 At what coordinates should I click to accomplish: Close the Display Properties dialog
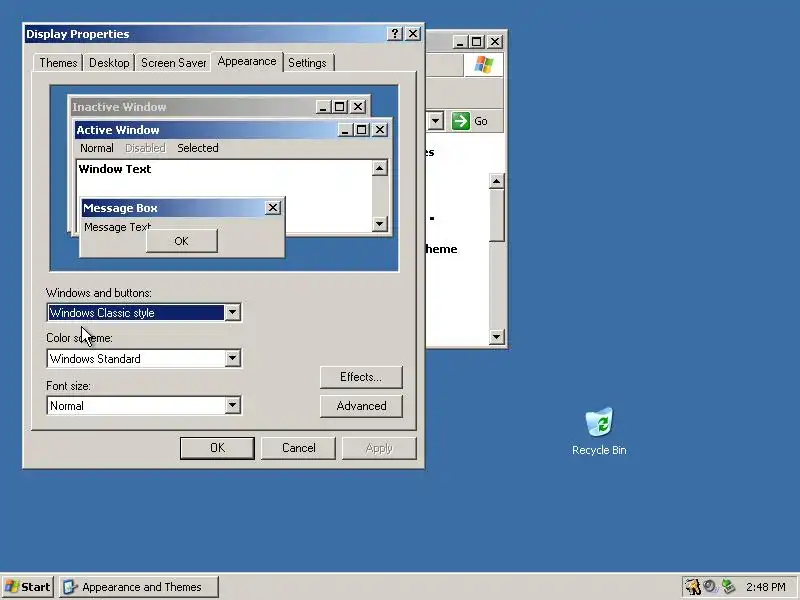tap(413, 34)
